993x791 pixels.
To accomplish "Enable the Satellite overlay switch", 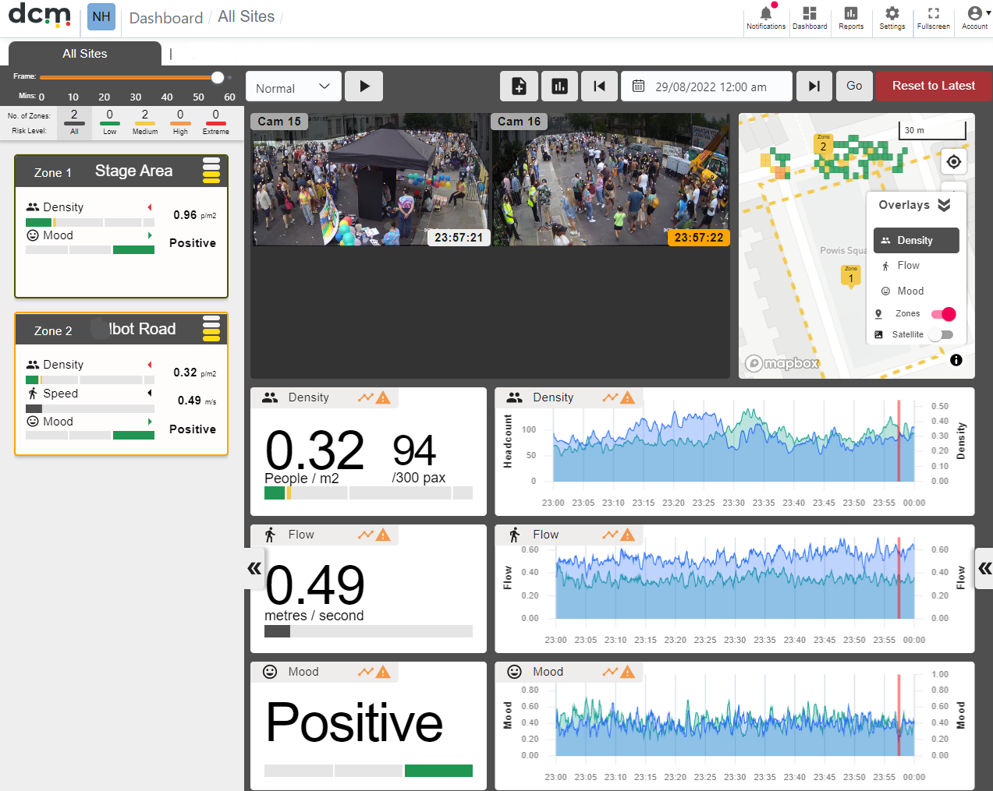I will 942,335.
